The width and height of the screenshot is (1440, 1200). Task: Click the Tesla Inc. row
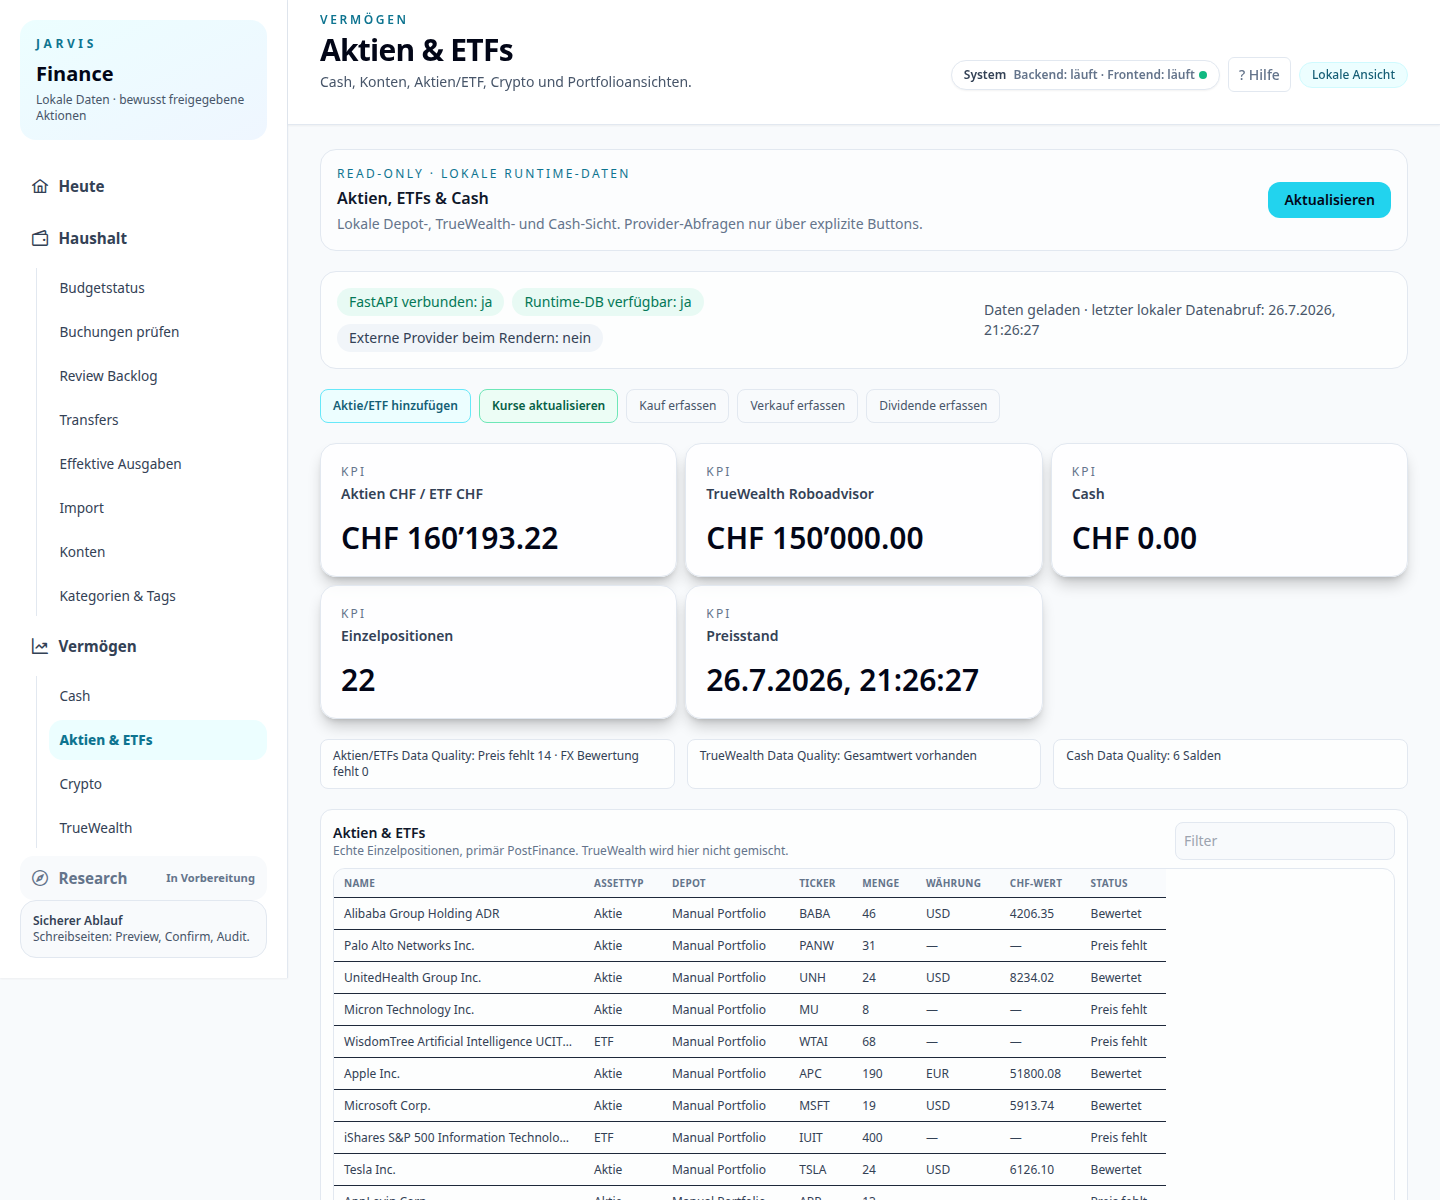[x=750, y=1170]
